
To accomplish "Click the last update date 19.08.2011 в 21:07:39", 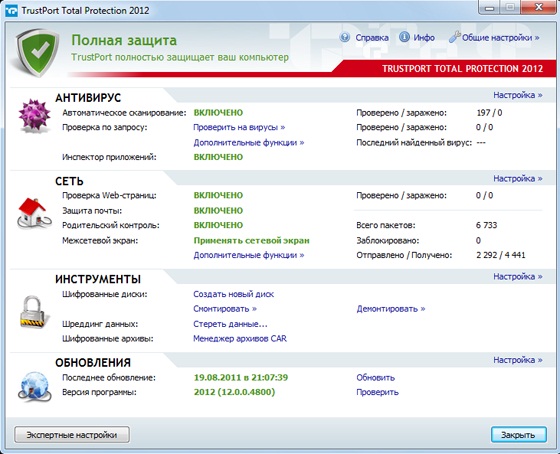I will coord(241,378).
